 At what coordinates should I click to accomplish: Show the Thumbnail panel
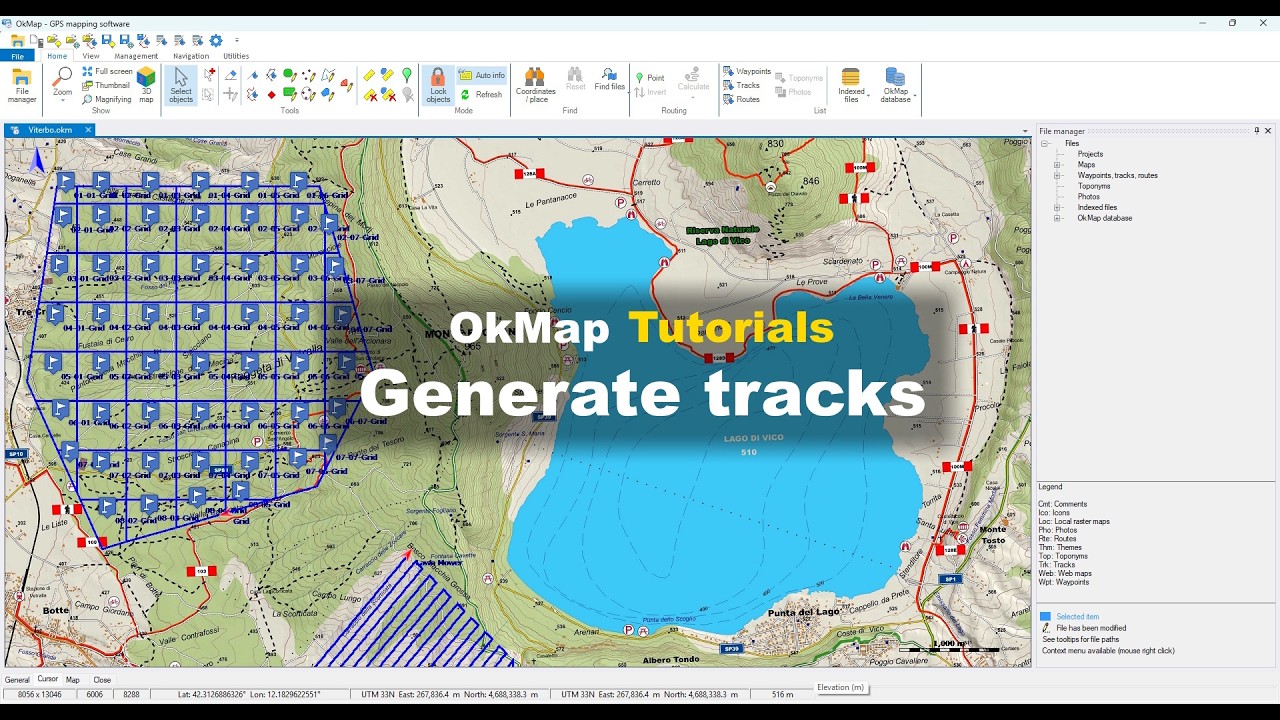point(106,86)
